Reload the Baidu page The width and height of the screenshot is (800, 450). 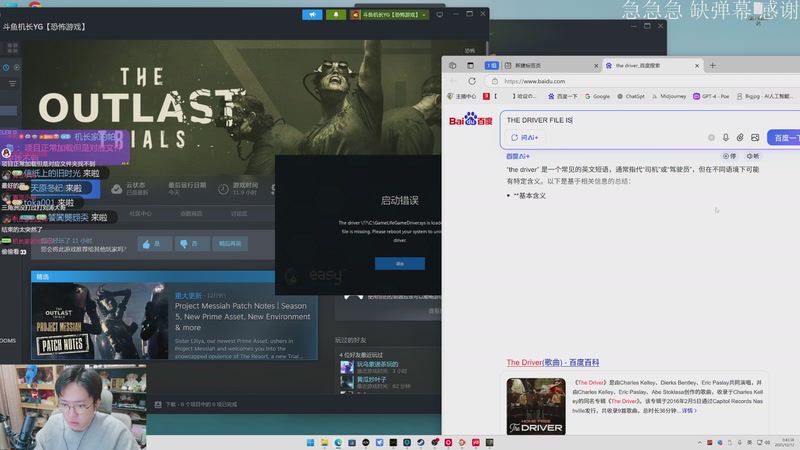[x=472, y=81]
